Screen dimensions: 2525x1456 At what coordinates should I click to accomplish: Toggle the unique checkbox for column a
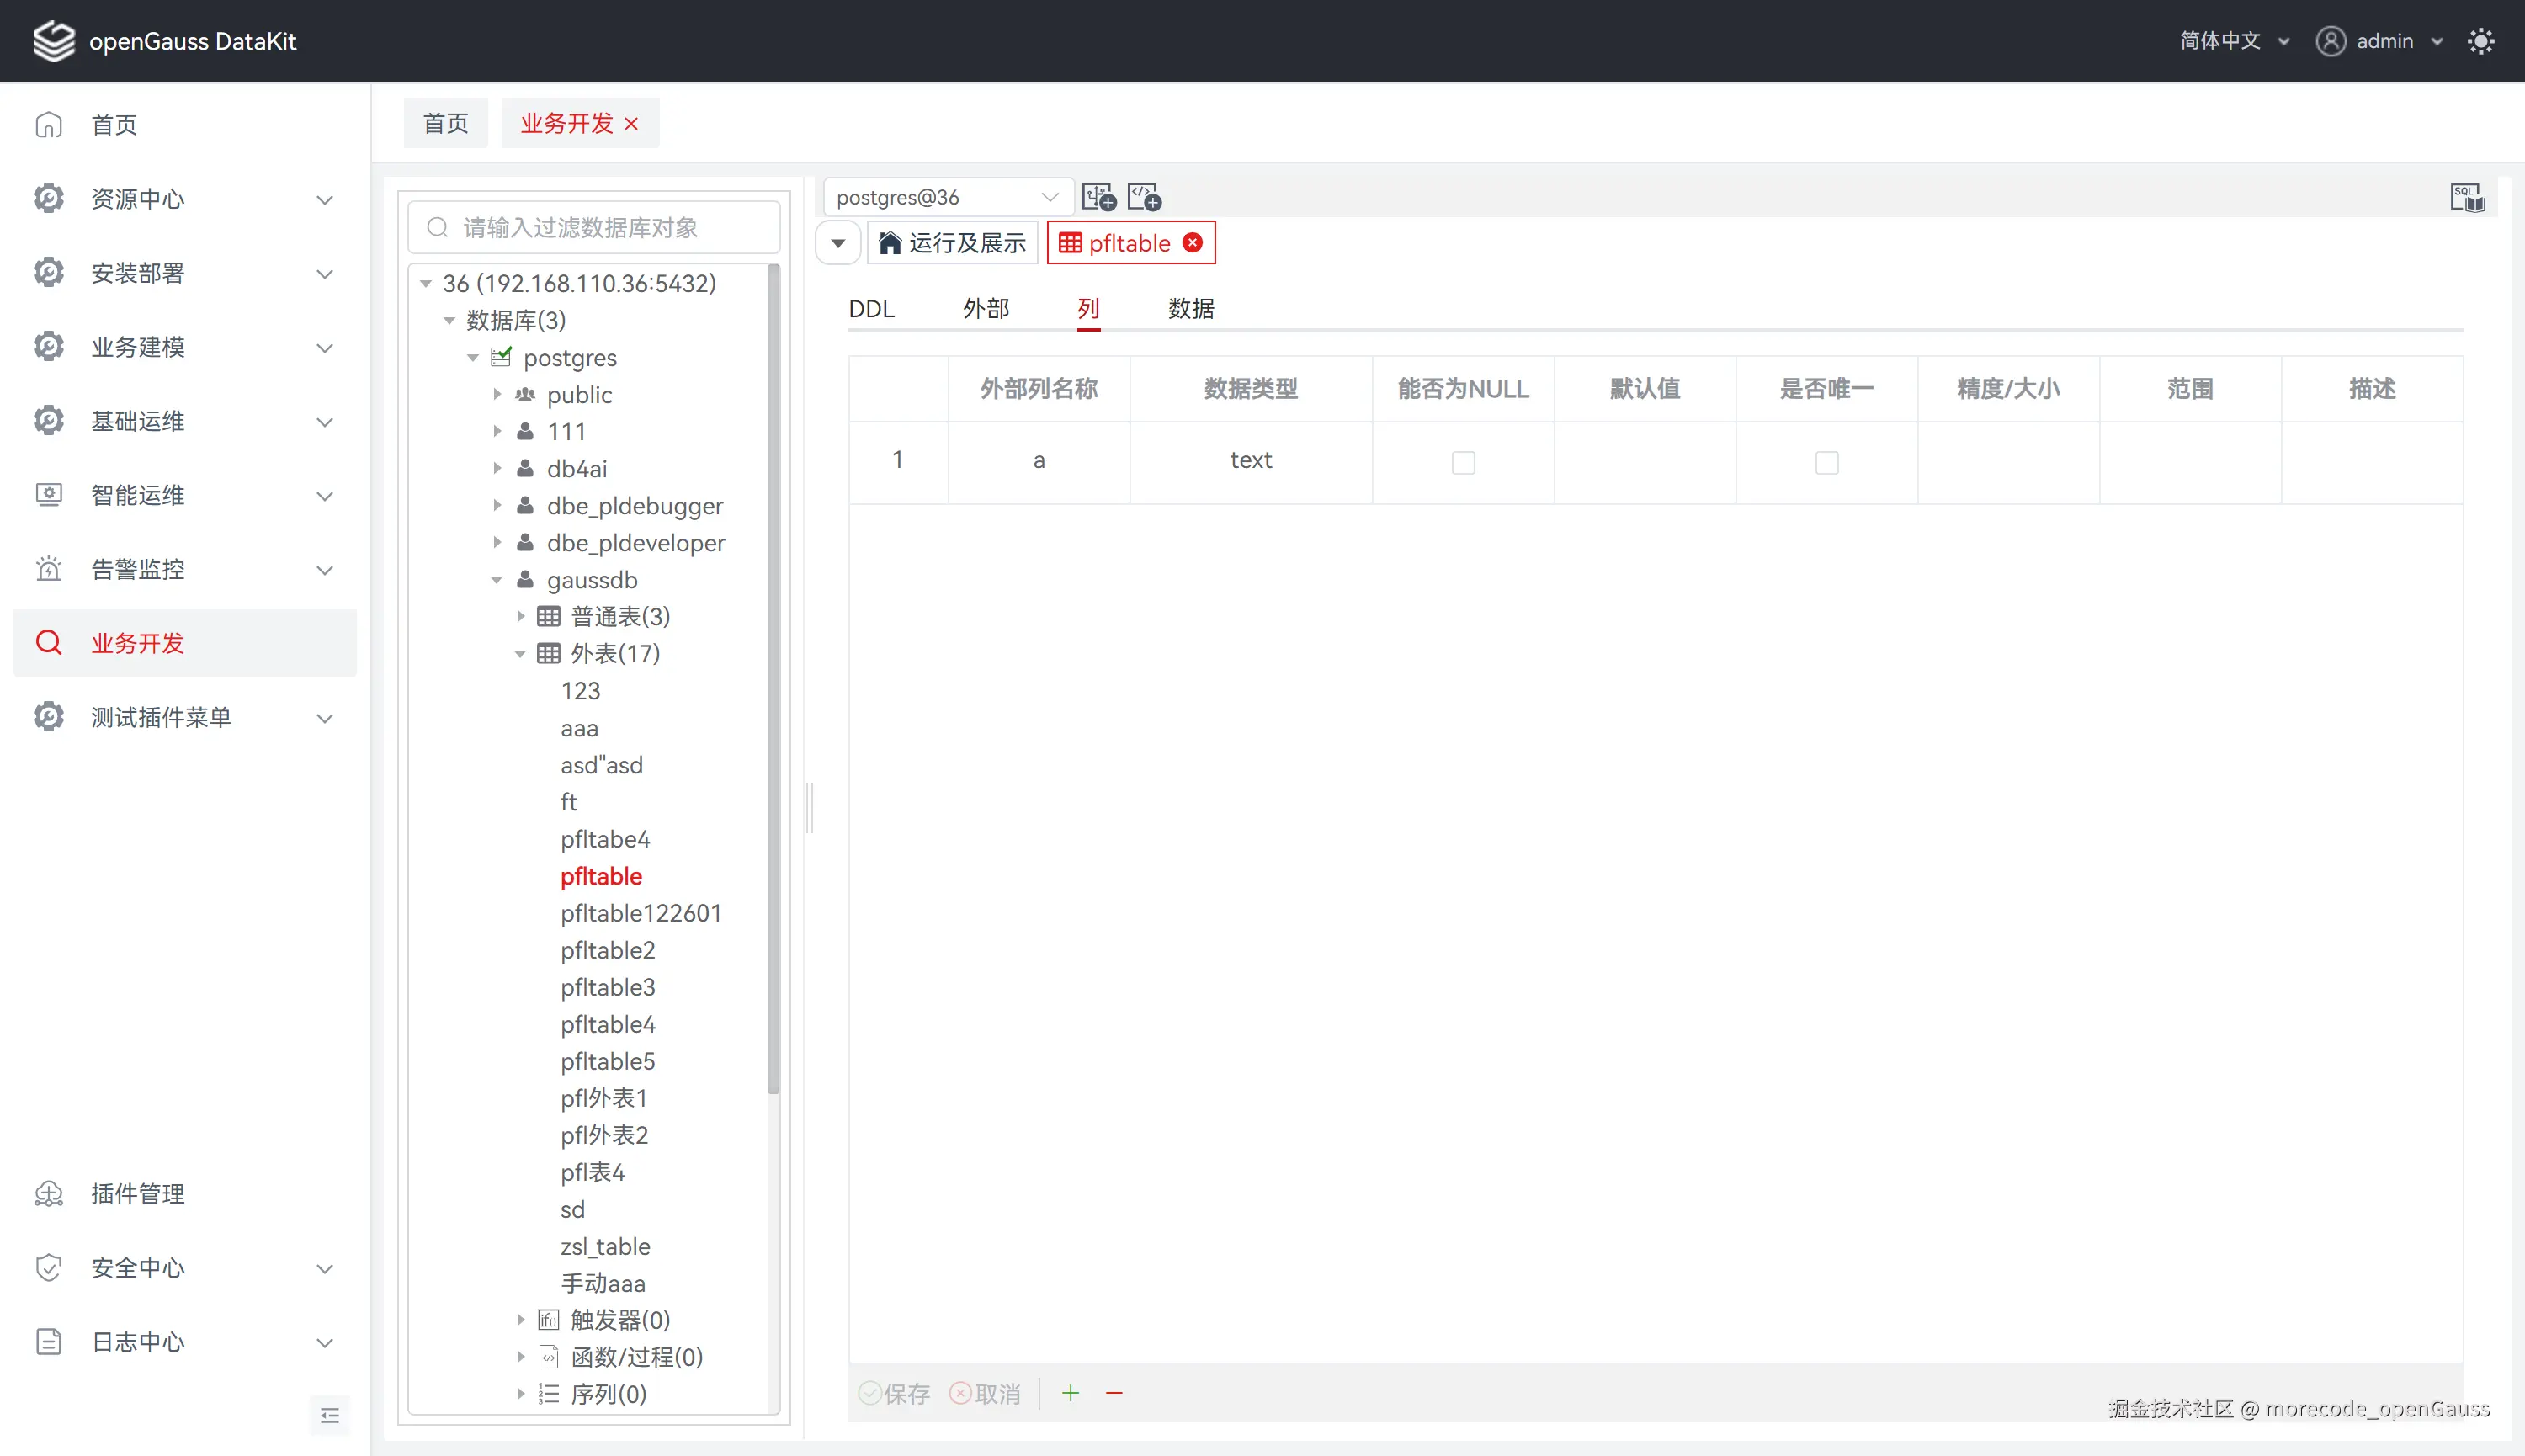click(1826, 462)
